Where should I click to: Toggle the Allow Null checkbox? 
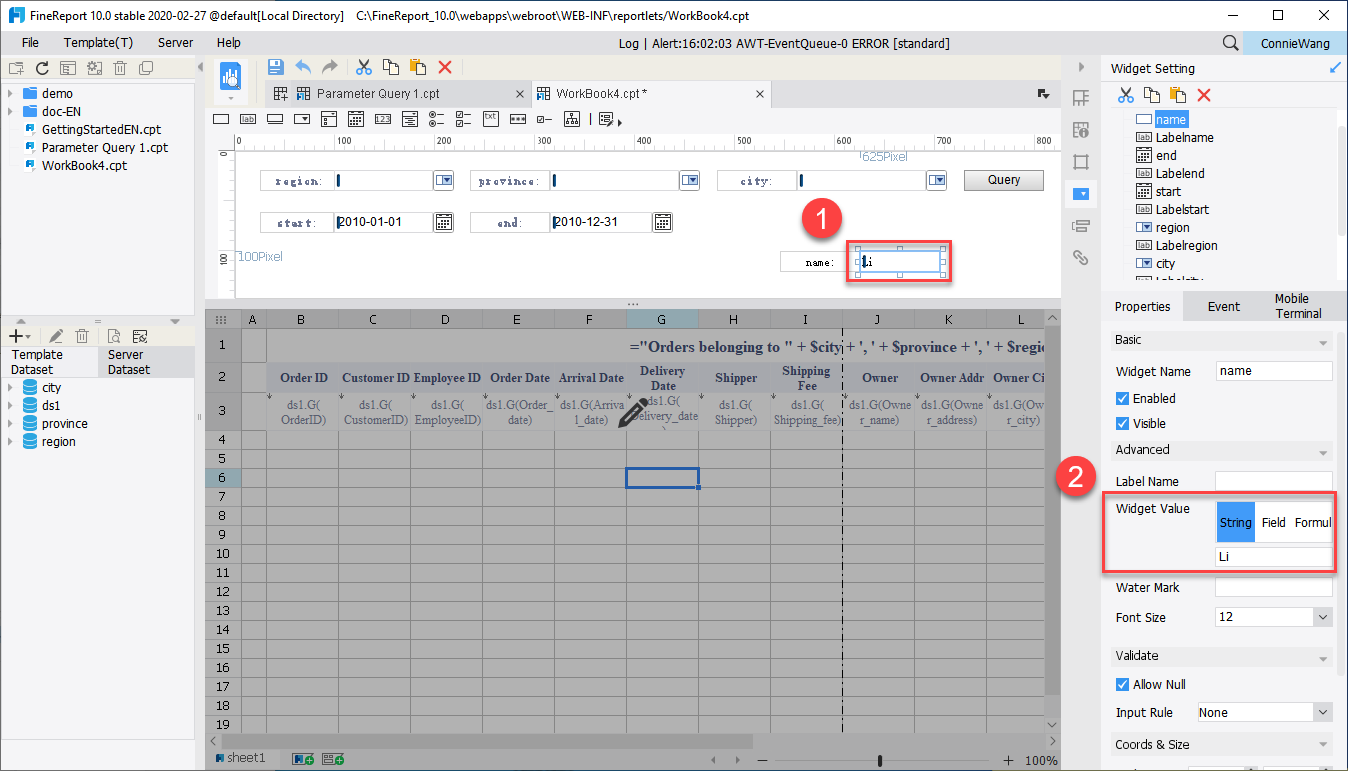1122,684
